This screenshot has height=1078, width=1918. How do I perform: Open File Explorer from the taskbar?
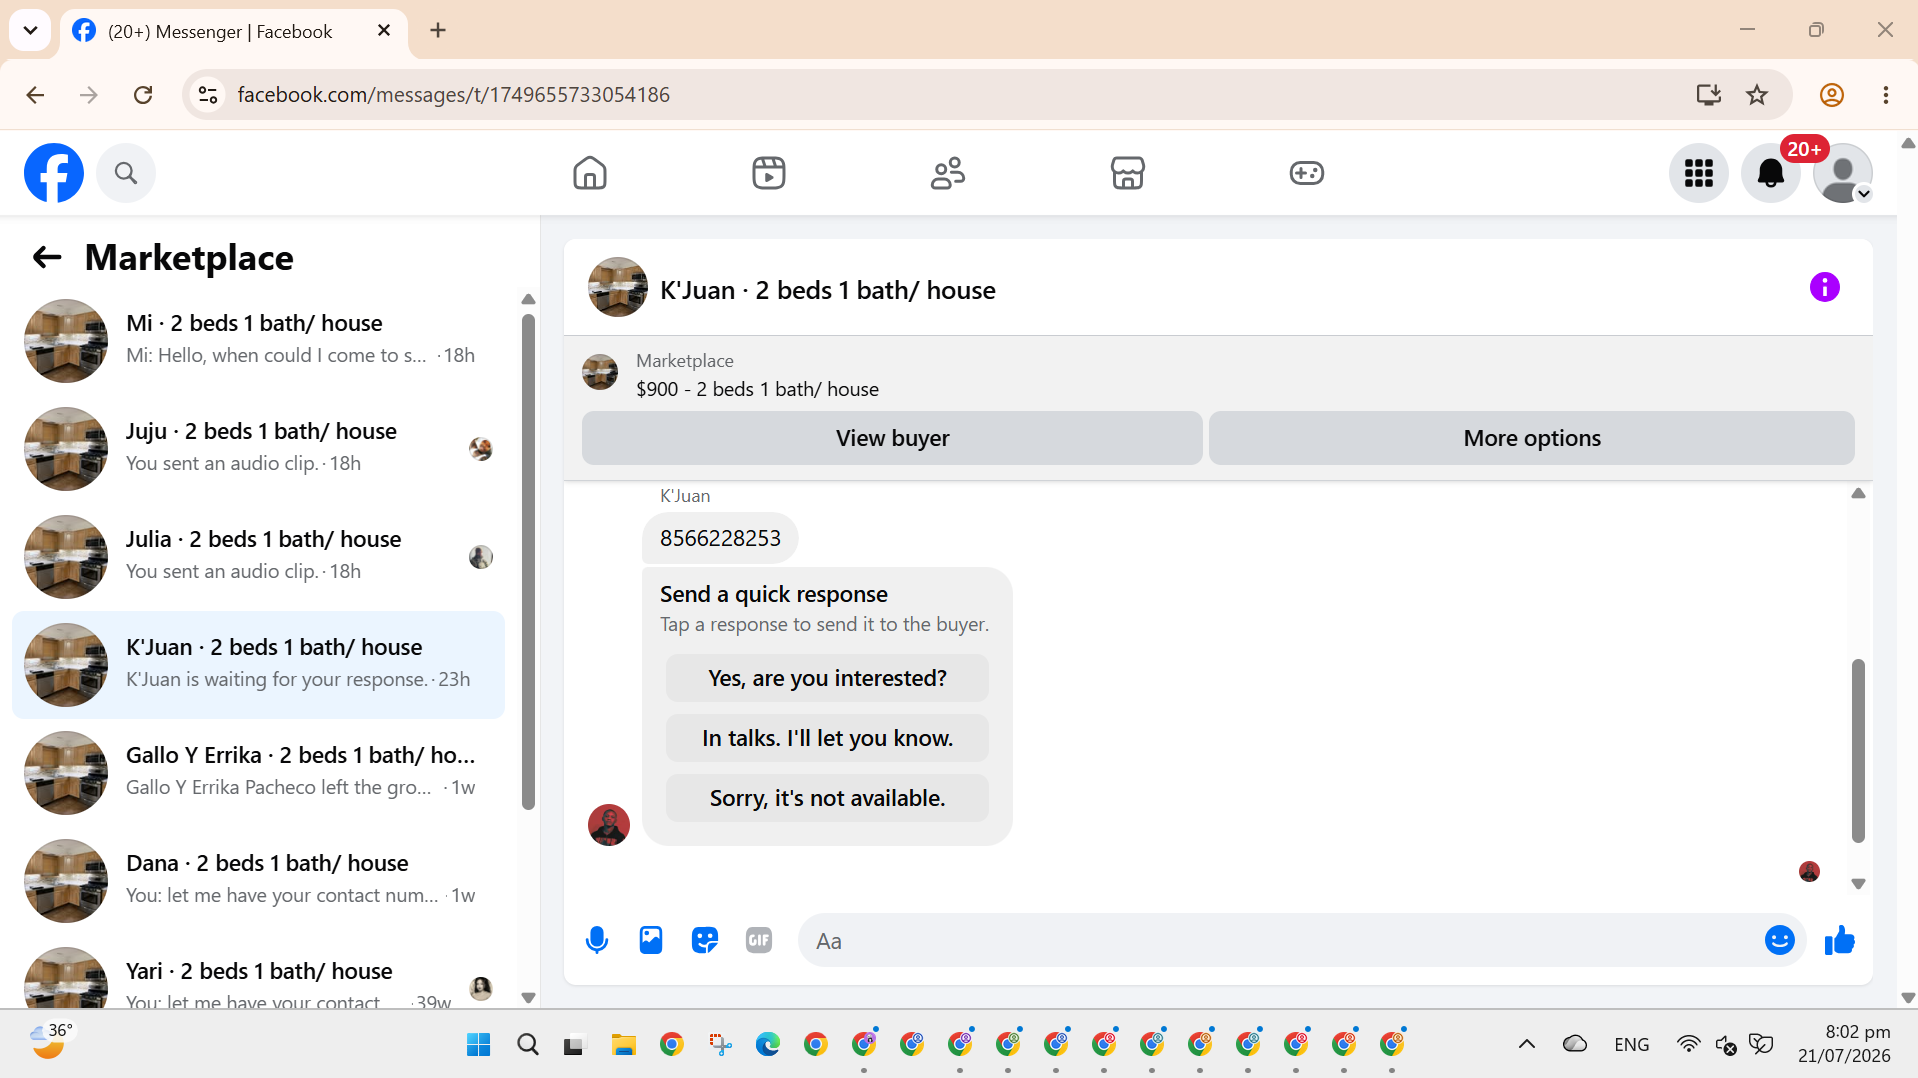(623, 1045)
